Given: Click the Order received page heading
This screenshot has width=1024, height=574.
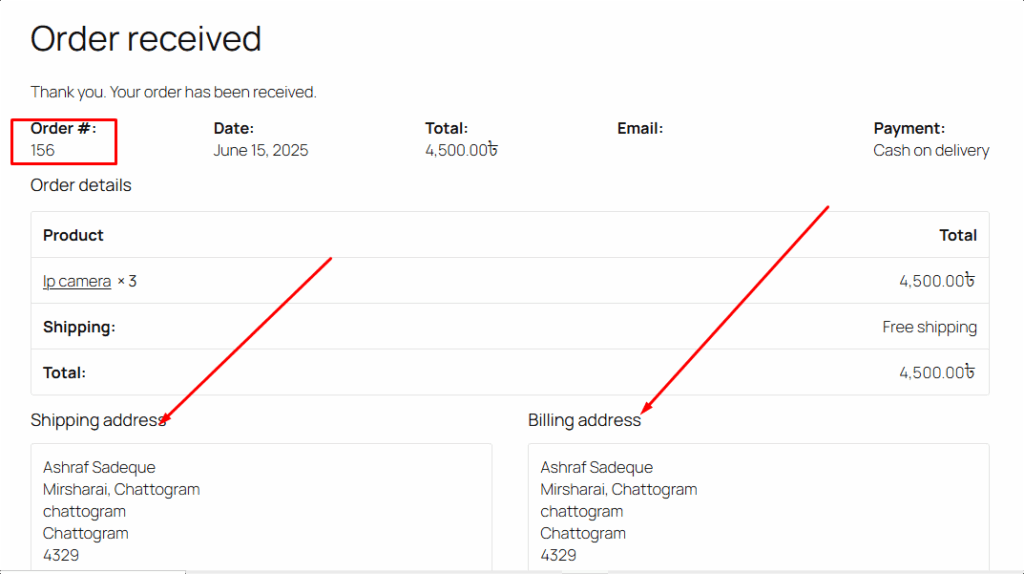Looking at the screenshot, I should (146, 39).
